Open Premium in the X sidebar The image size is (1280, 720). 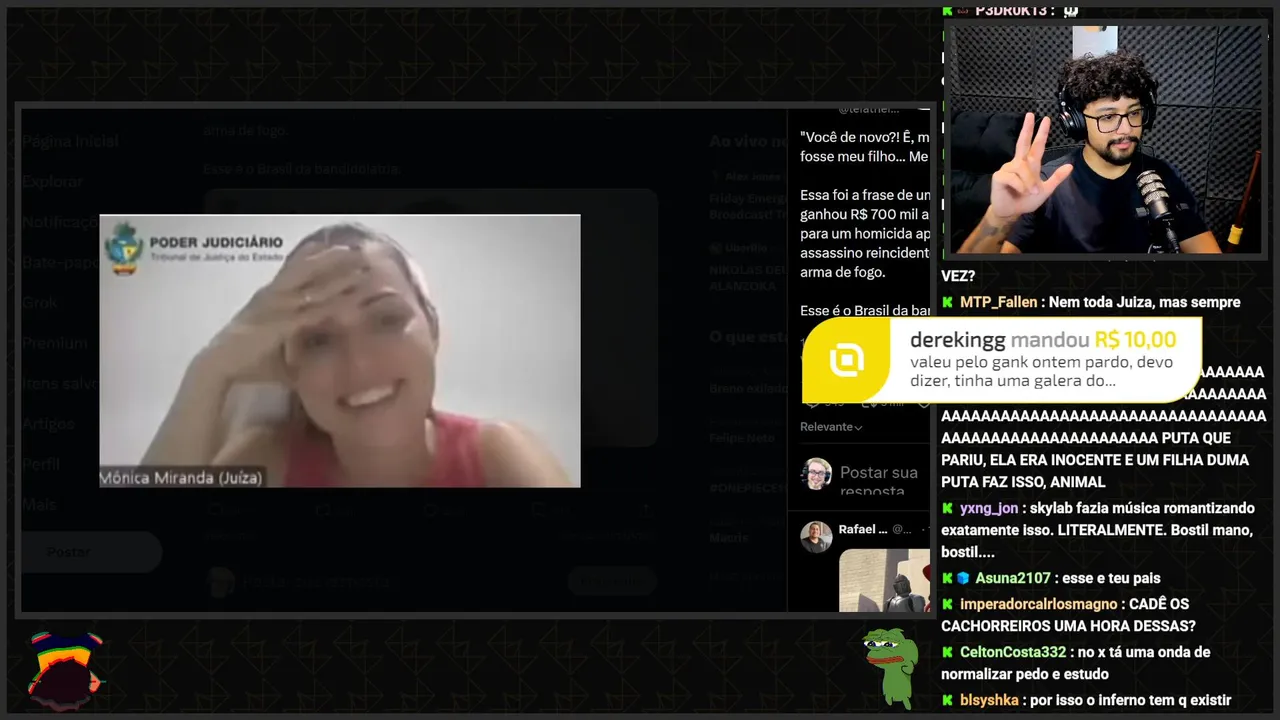[55, 343]
